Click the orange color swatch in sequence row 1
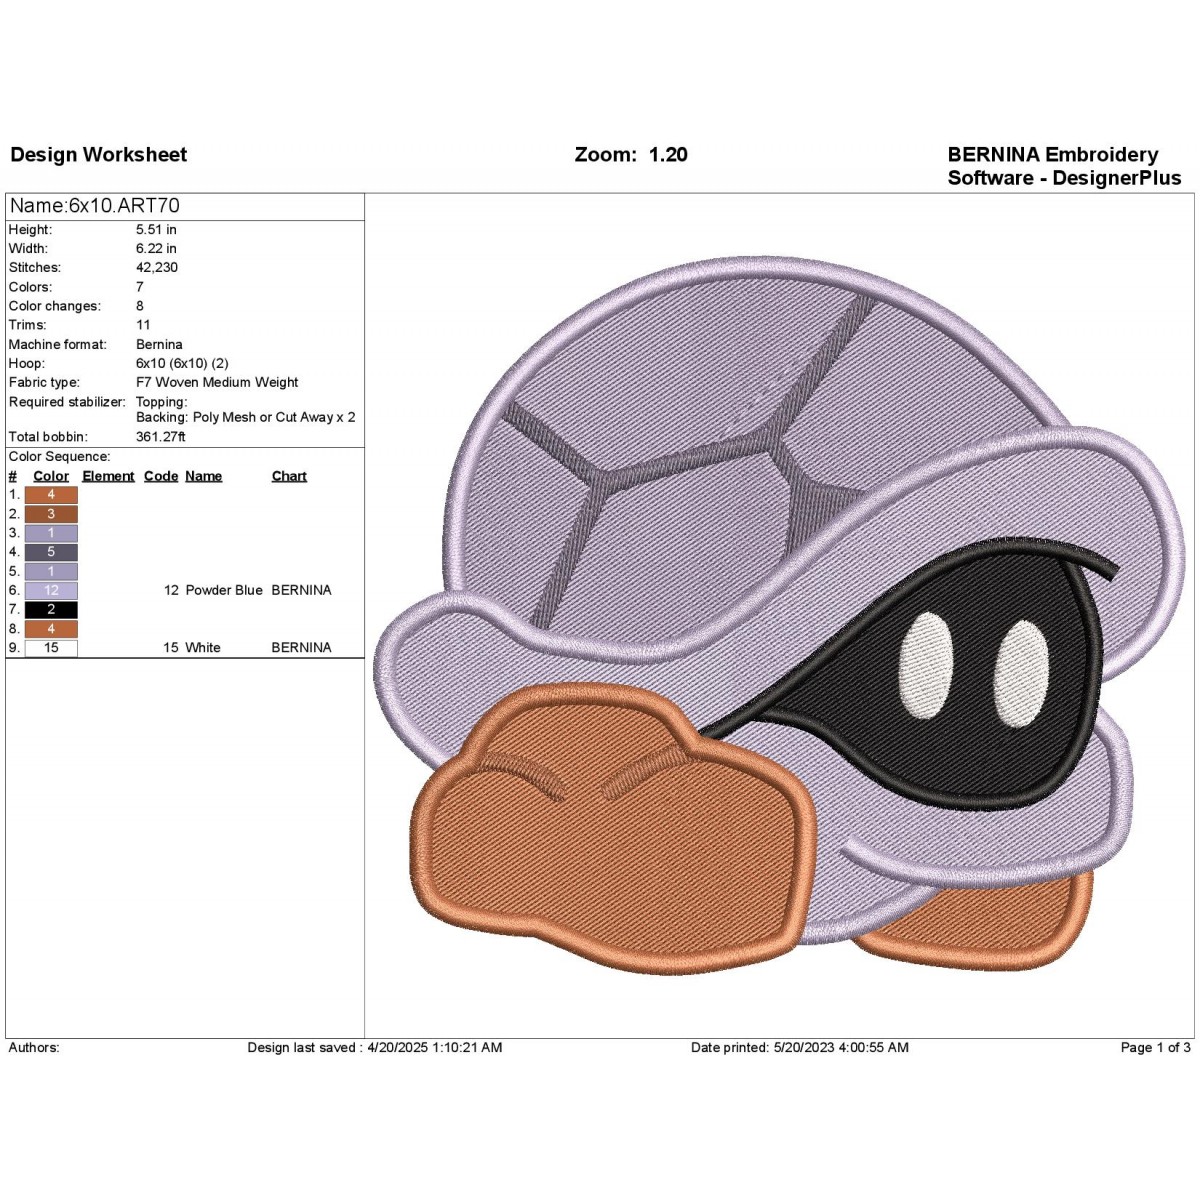The width and height of the screenshot is (1200, 1200). coord(51,494)
